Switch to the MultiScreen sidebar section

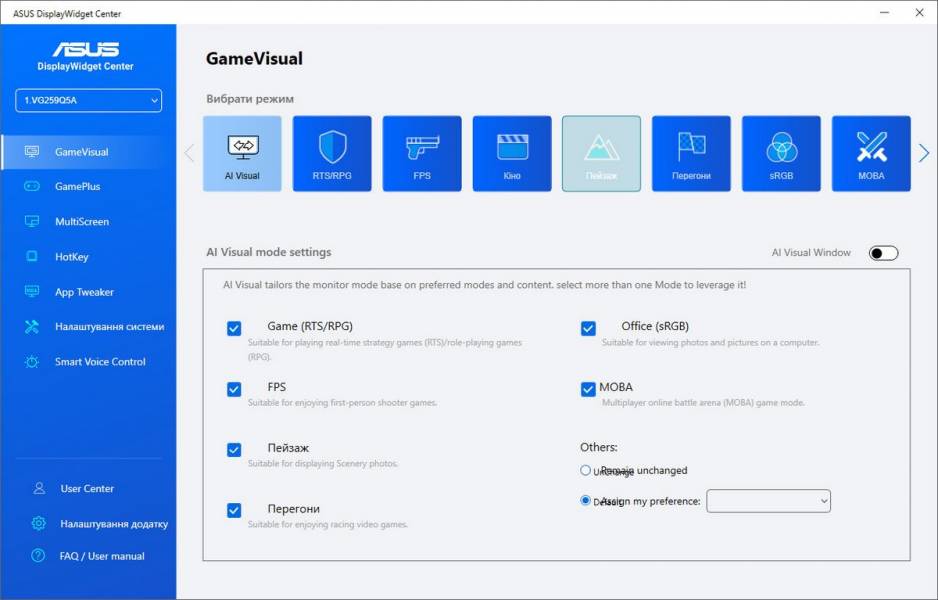(81, 222)
